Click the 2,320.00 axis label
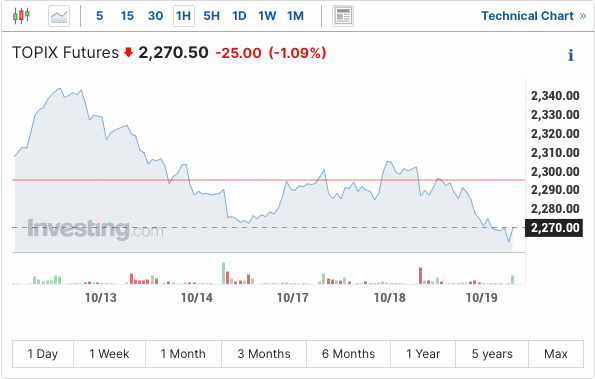This screenshot has width=595, height=379. (555, 134)
